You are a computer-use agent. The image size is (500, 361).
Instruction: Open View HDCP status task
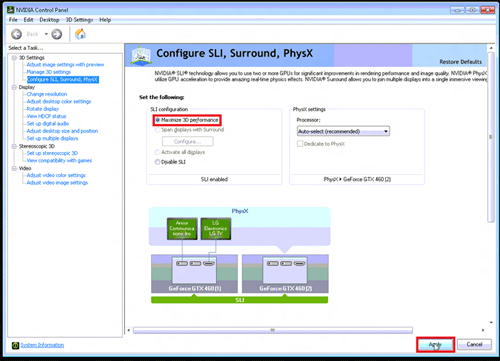[x=46, y=116]
